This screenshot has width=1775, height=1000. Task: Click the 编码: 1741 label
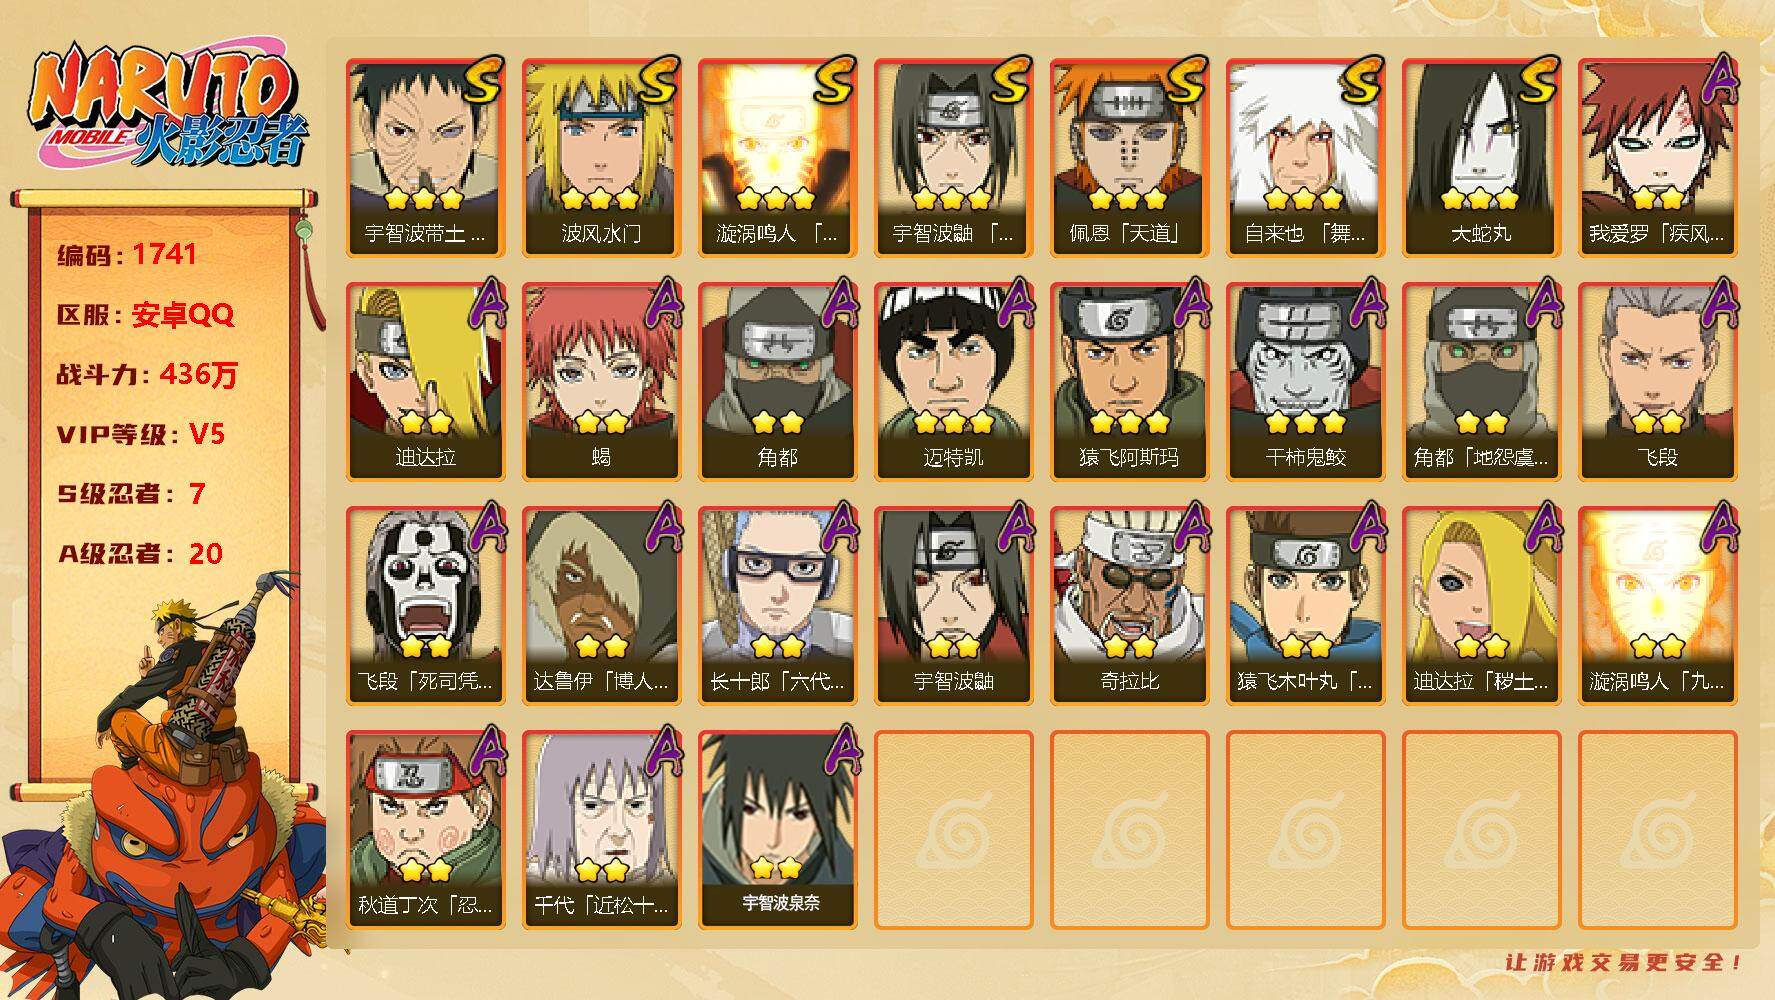[x=127, y=254]
